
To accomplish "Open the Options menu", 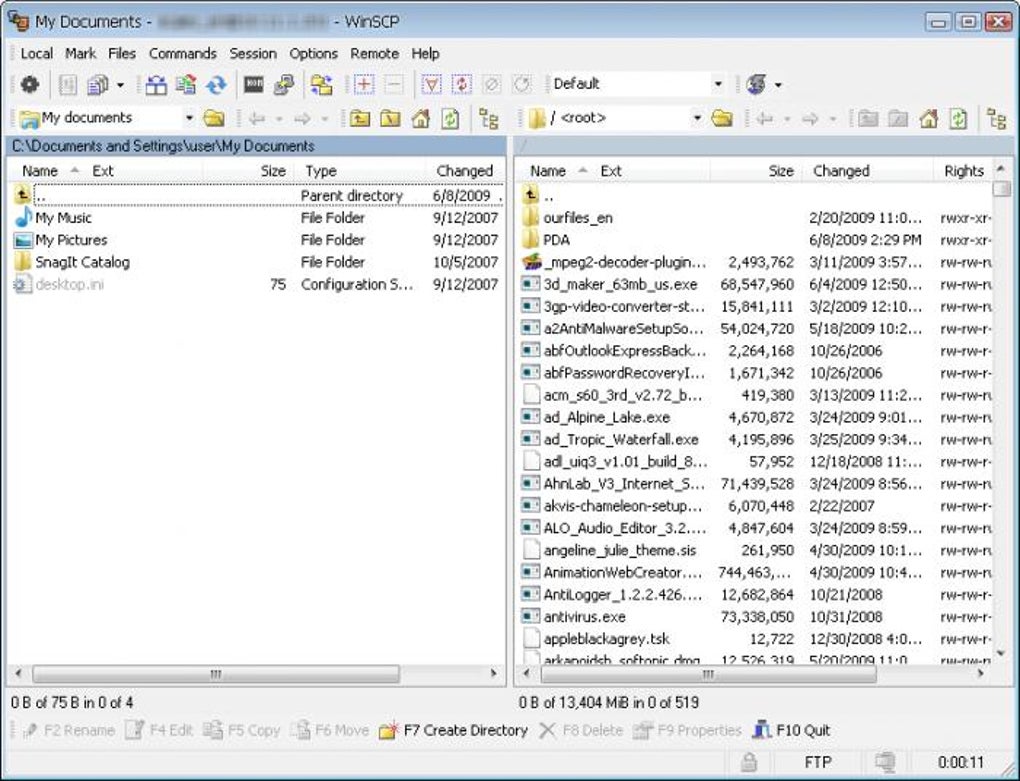I will (x=314, y=53).
